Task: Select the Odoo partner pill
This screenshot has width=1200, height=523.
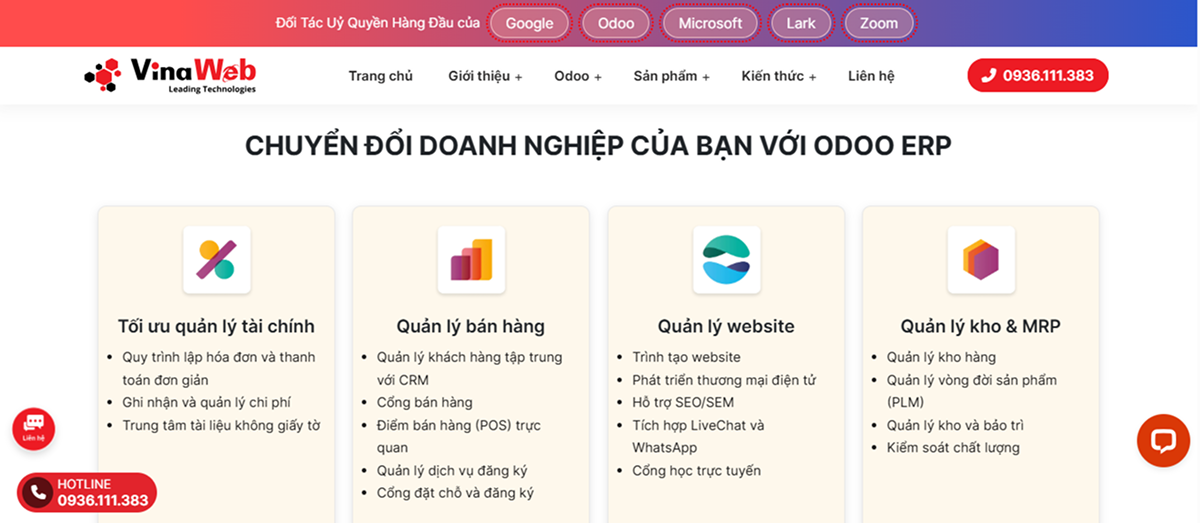Action: tap(616, 23)
